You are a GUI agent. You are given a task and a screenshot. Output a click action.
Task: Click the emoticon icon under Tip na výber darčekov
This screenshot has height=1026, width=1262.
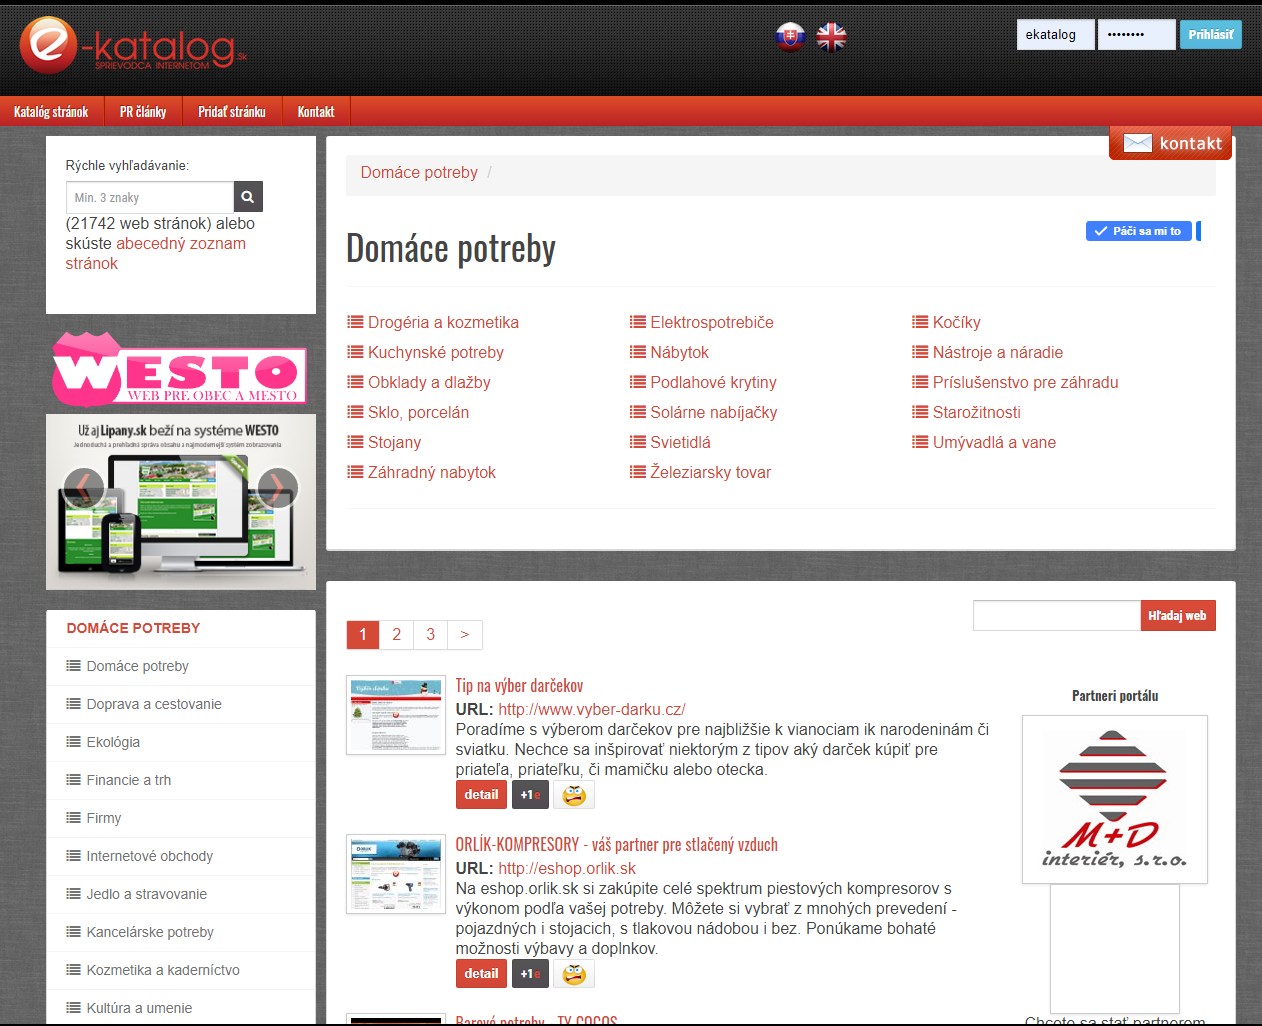point(573,795)
